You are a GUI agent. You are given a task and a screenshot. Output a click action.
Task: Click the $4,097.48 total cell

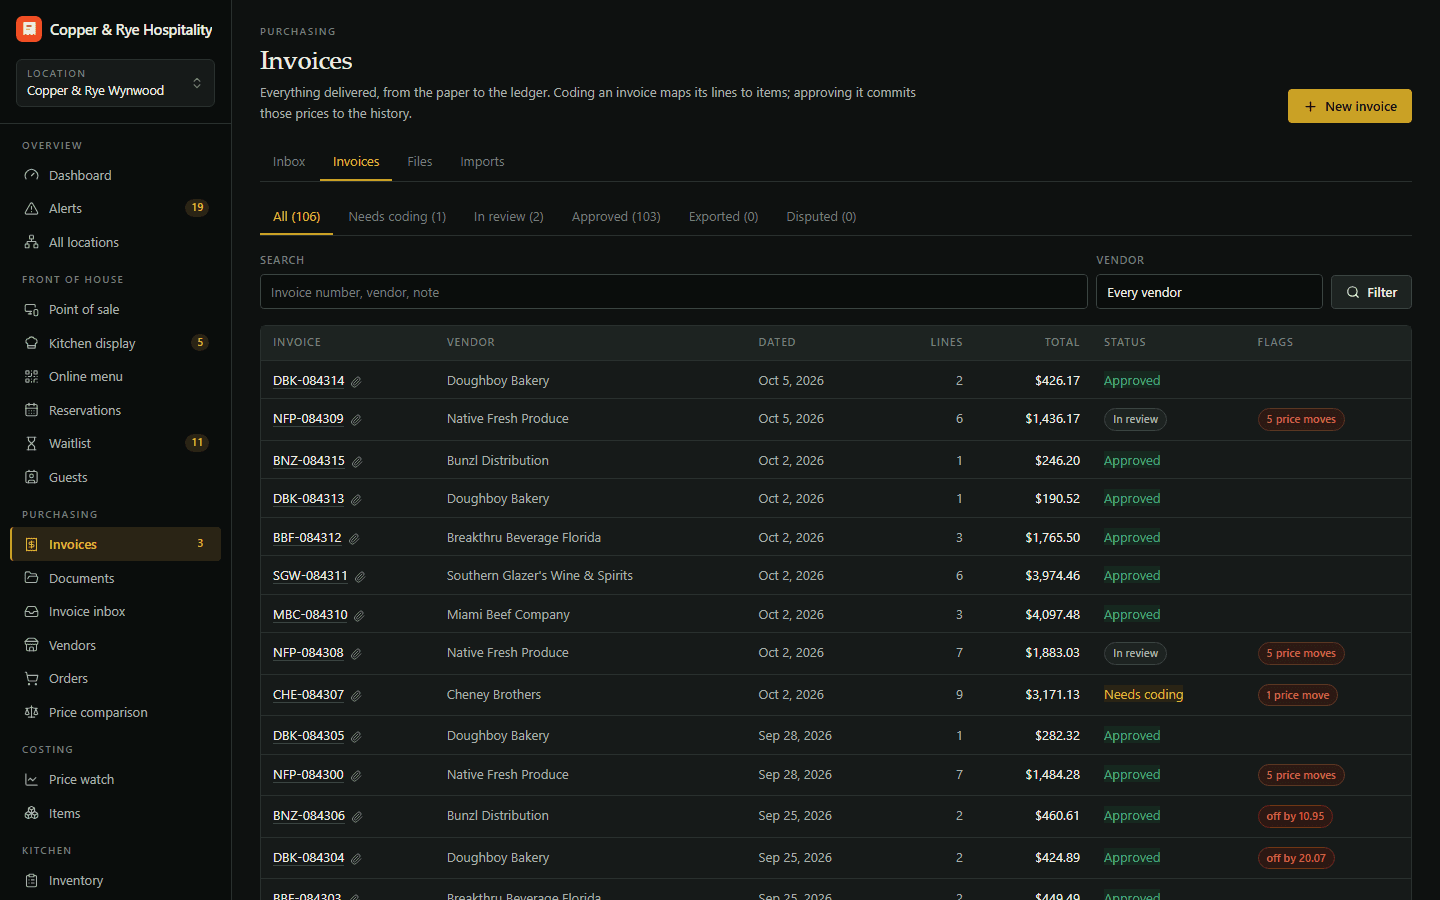[1052, 614]
